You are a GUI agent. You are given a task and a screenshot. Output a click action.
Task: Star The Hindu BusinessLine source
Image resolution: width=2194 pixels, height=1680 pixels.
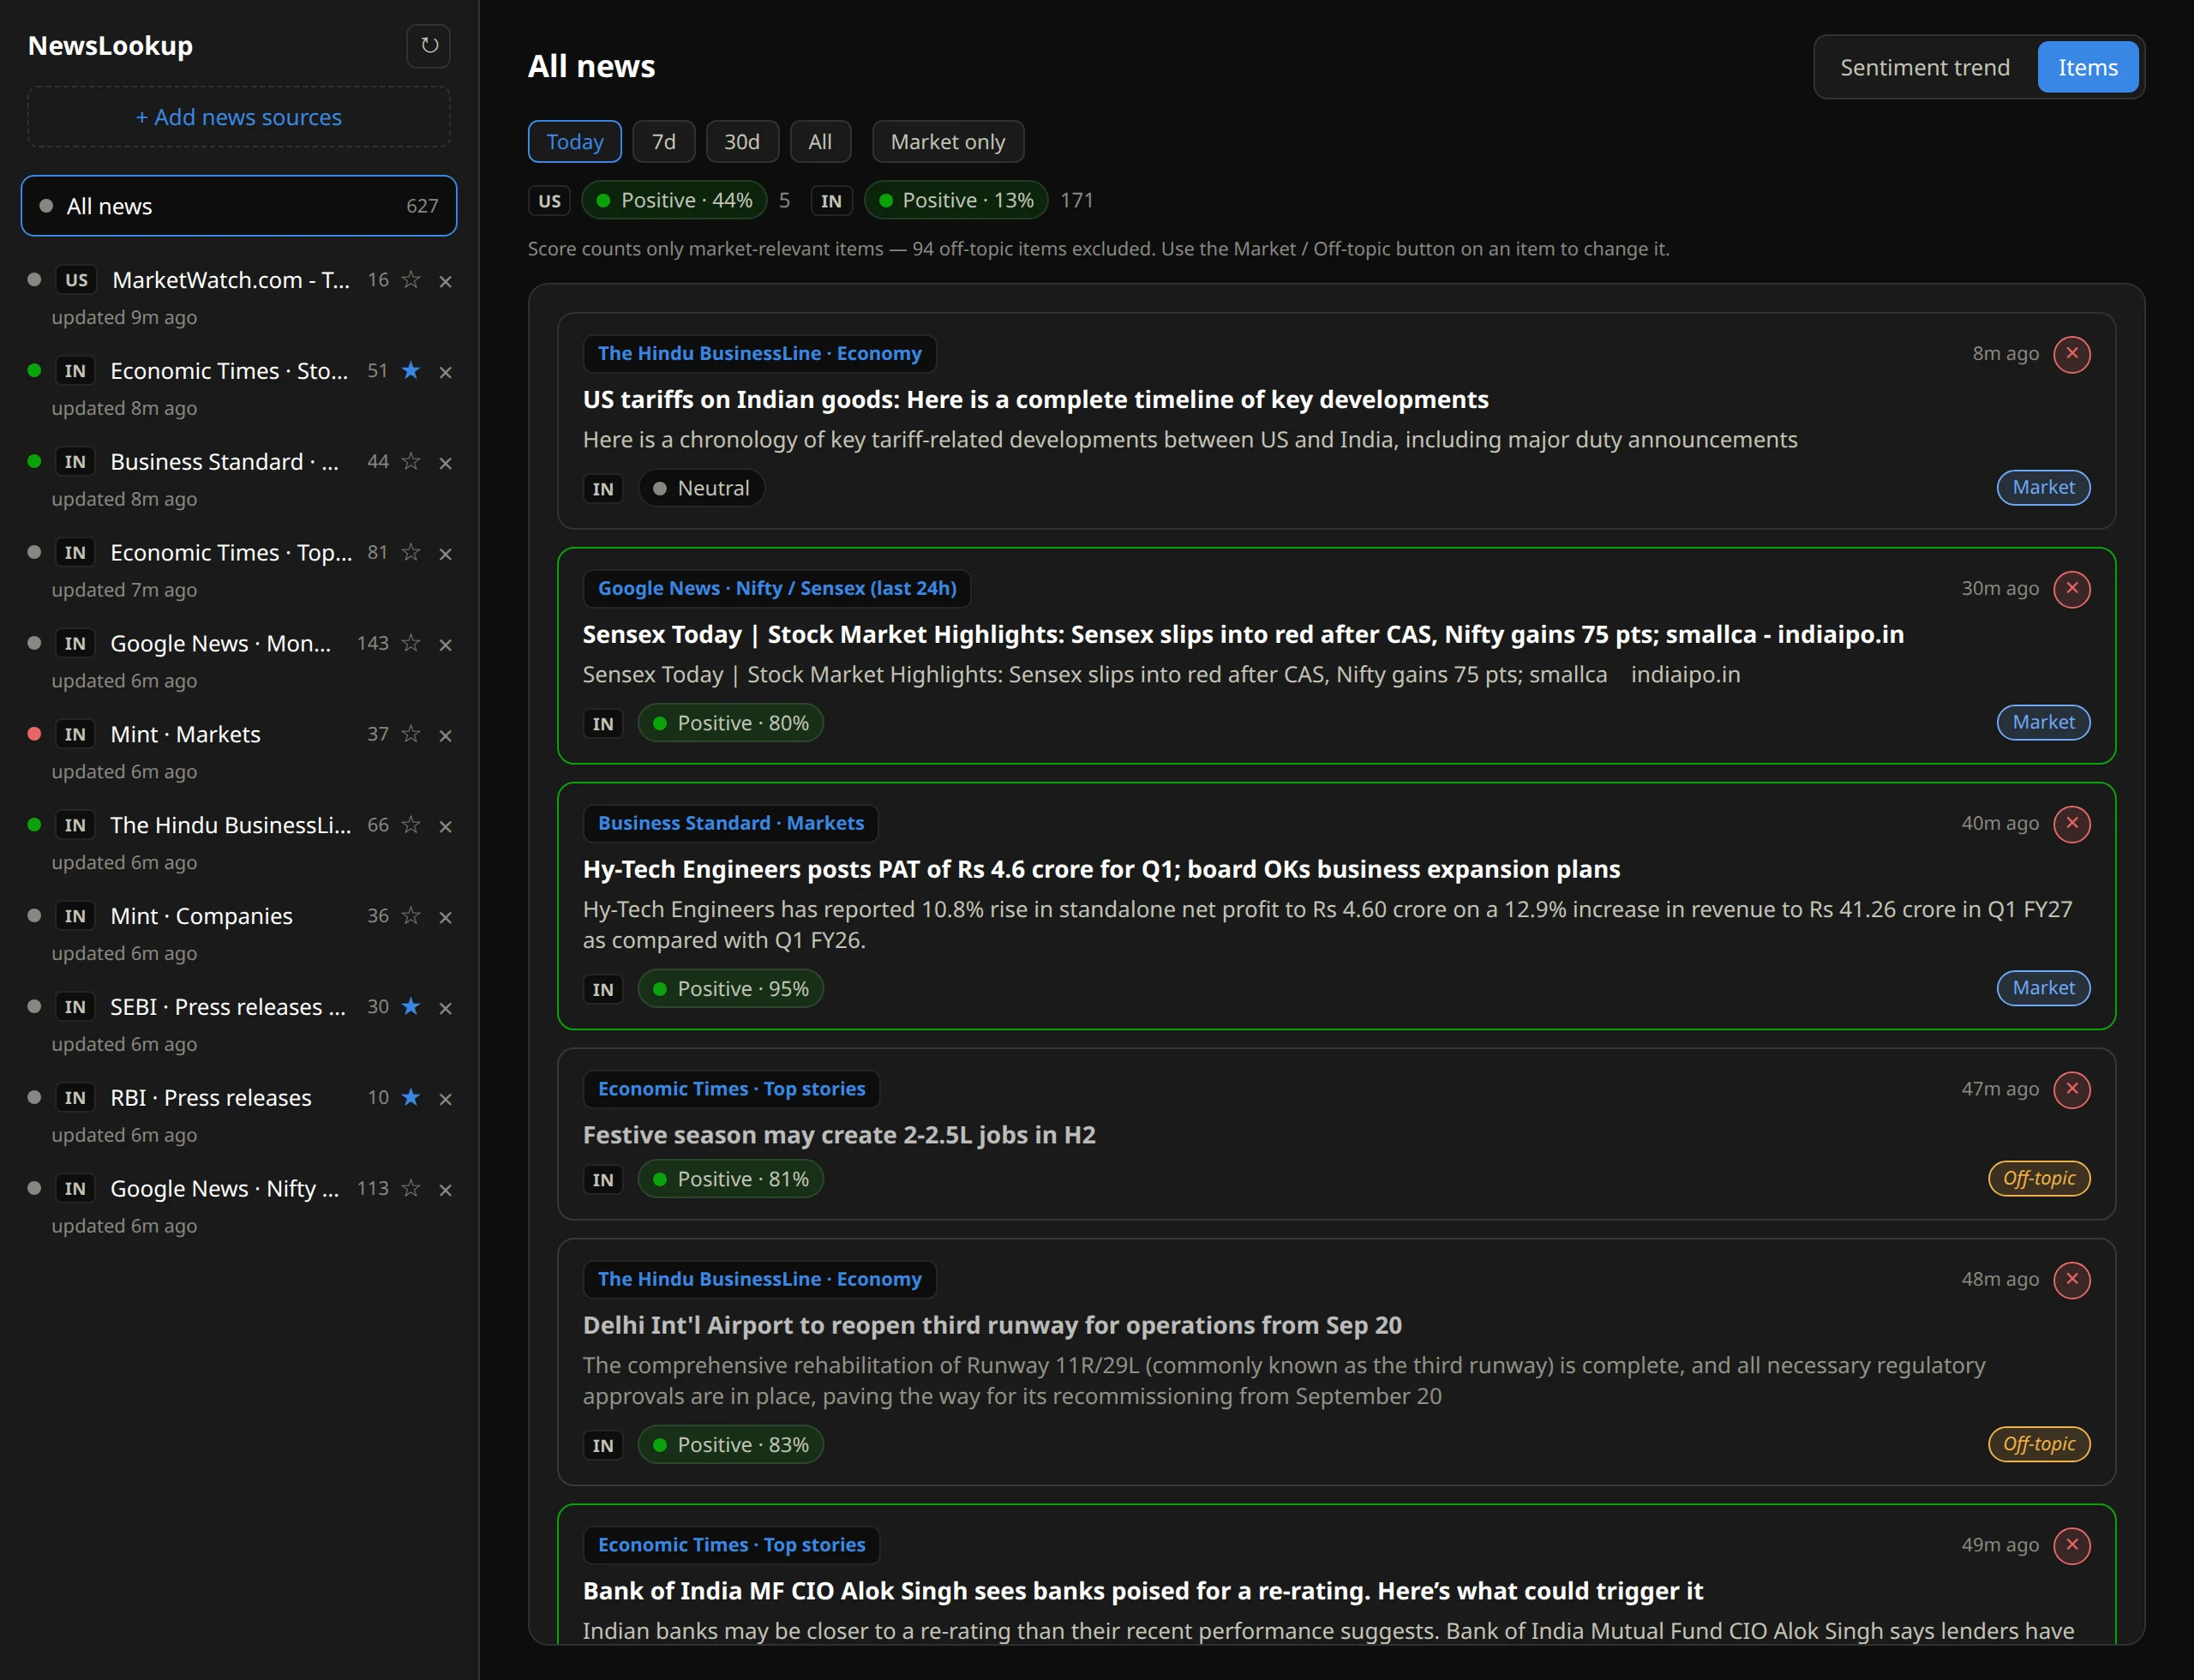[411, 825]
